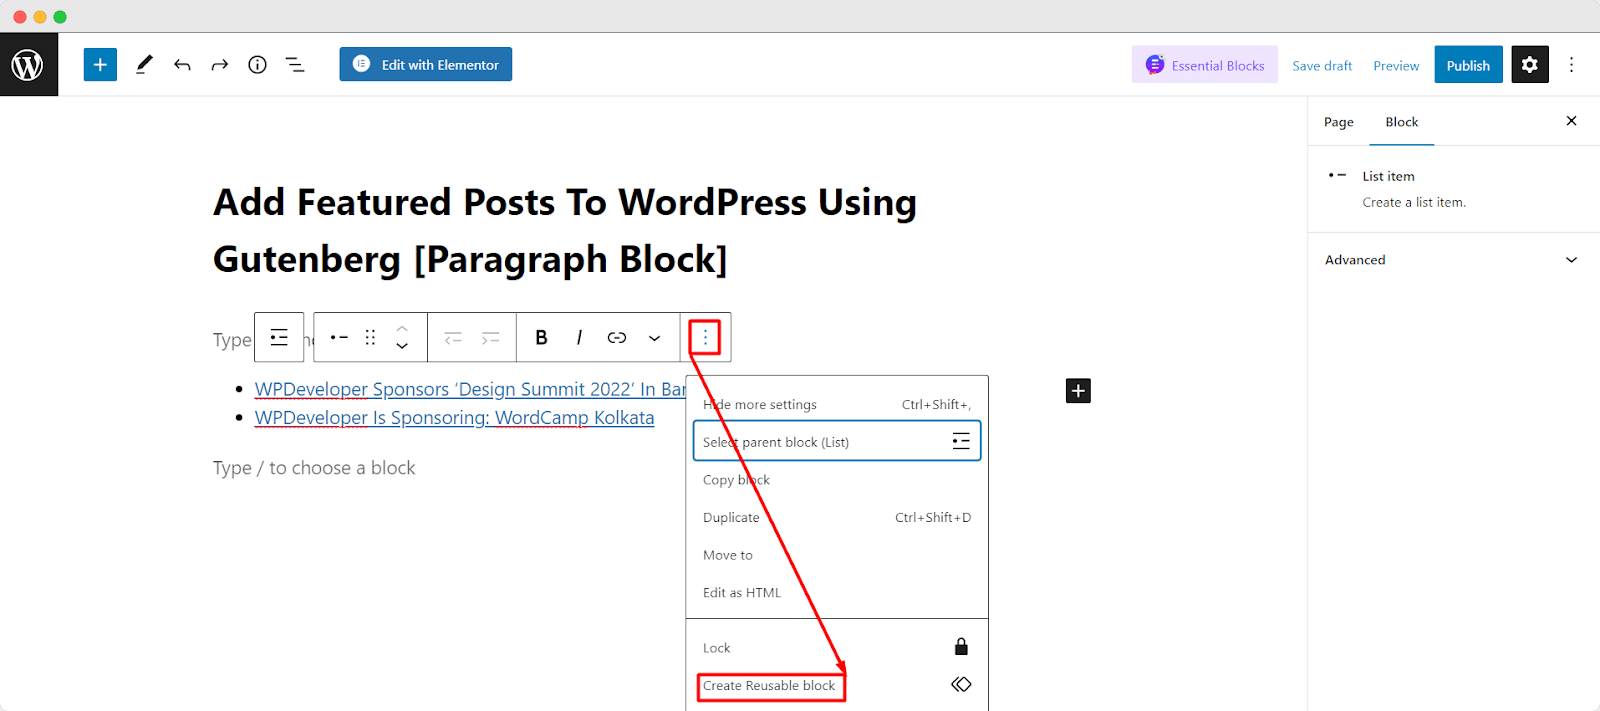Choose Move to from the menu
Viewport: 1600px width, 711px height.
coord(837,555)
